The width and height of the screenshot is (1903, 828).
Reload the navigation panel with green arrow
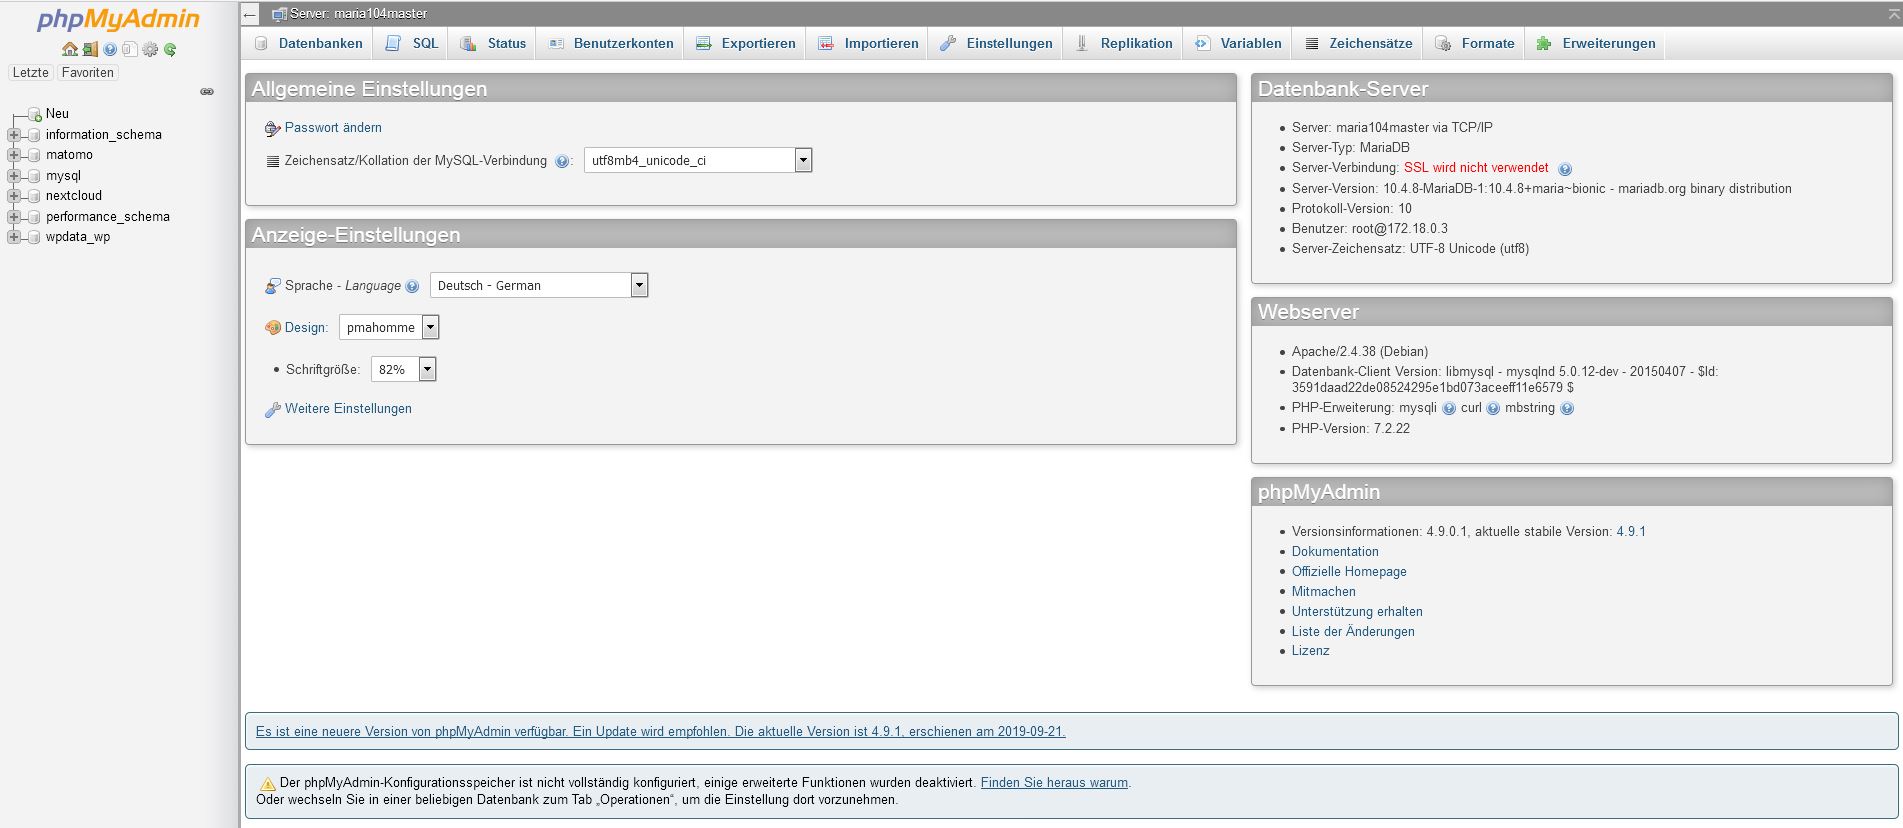pos(170,49)
